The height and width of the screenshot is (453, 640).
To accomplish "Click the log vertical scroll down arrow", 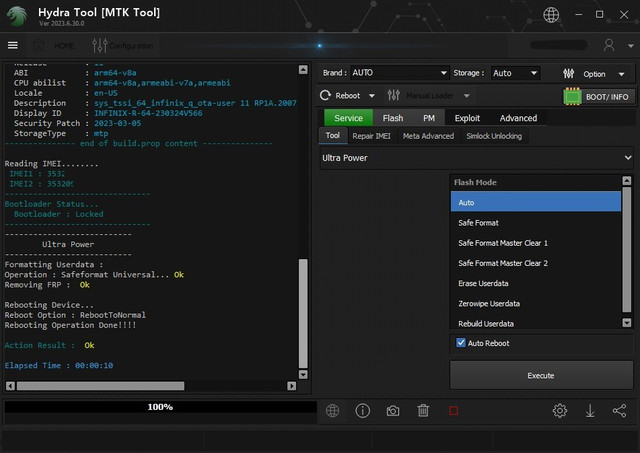I will pos(303,374).
